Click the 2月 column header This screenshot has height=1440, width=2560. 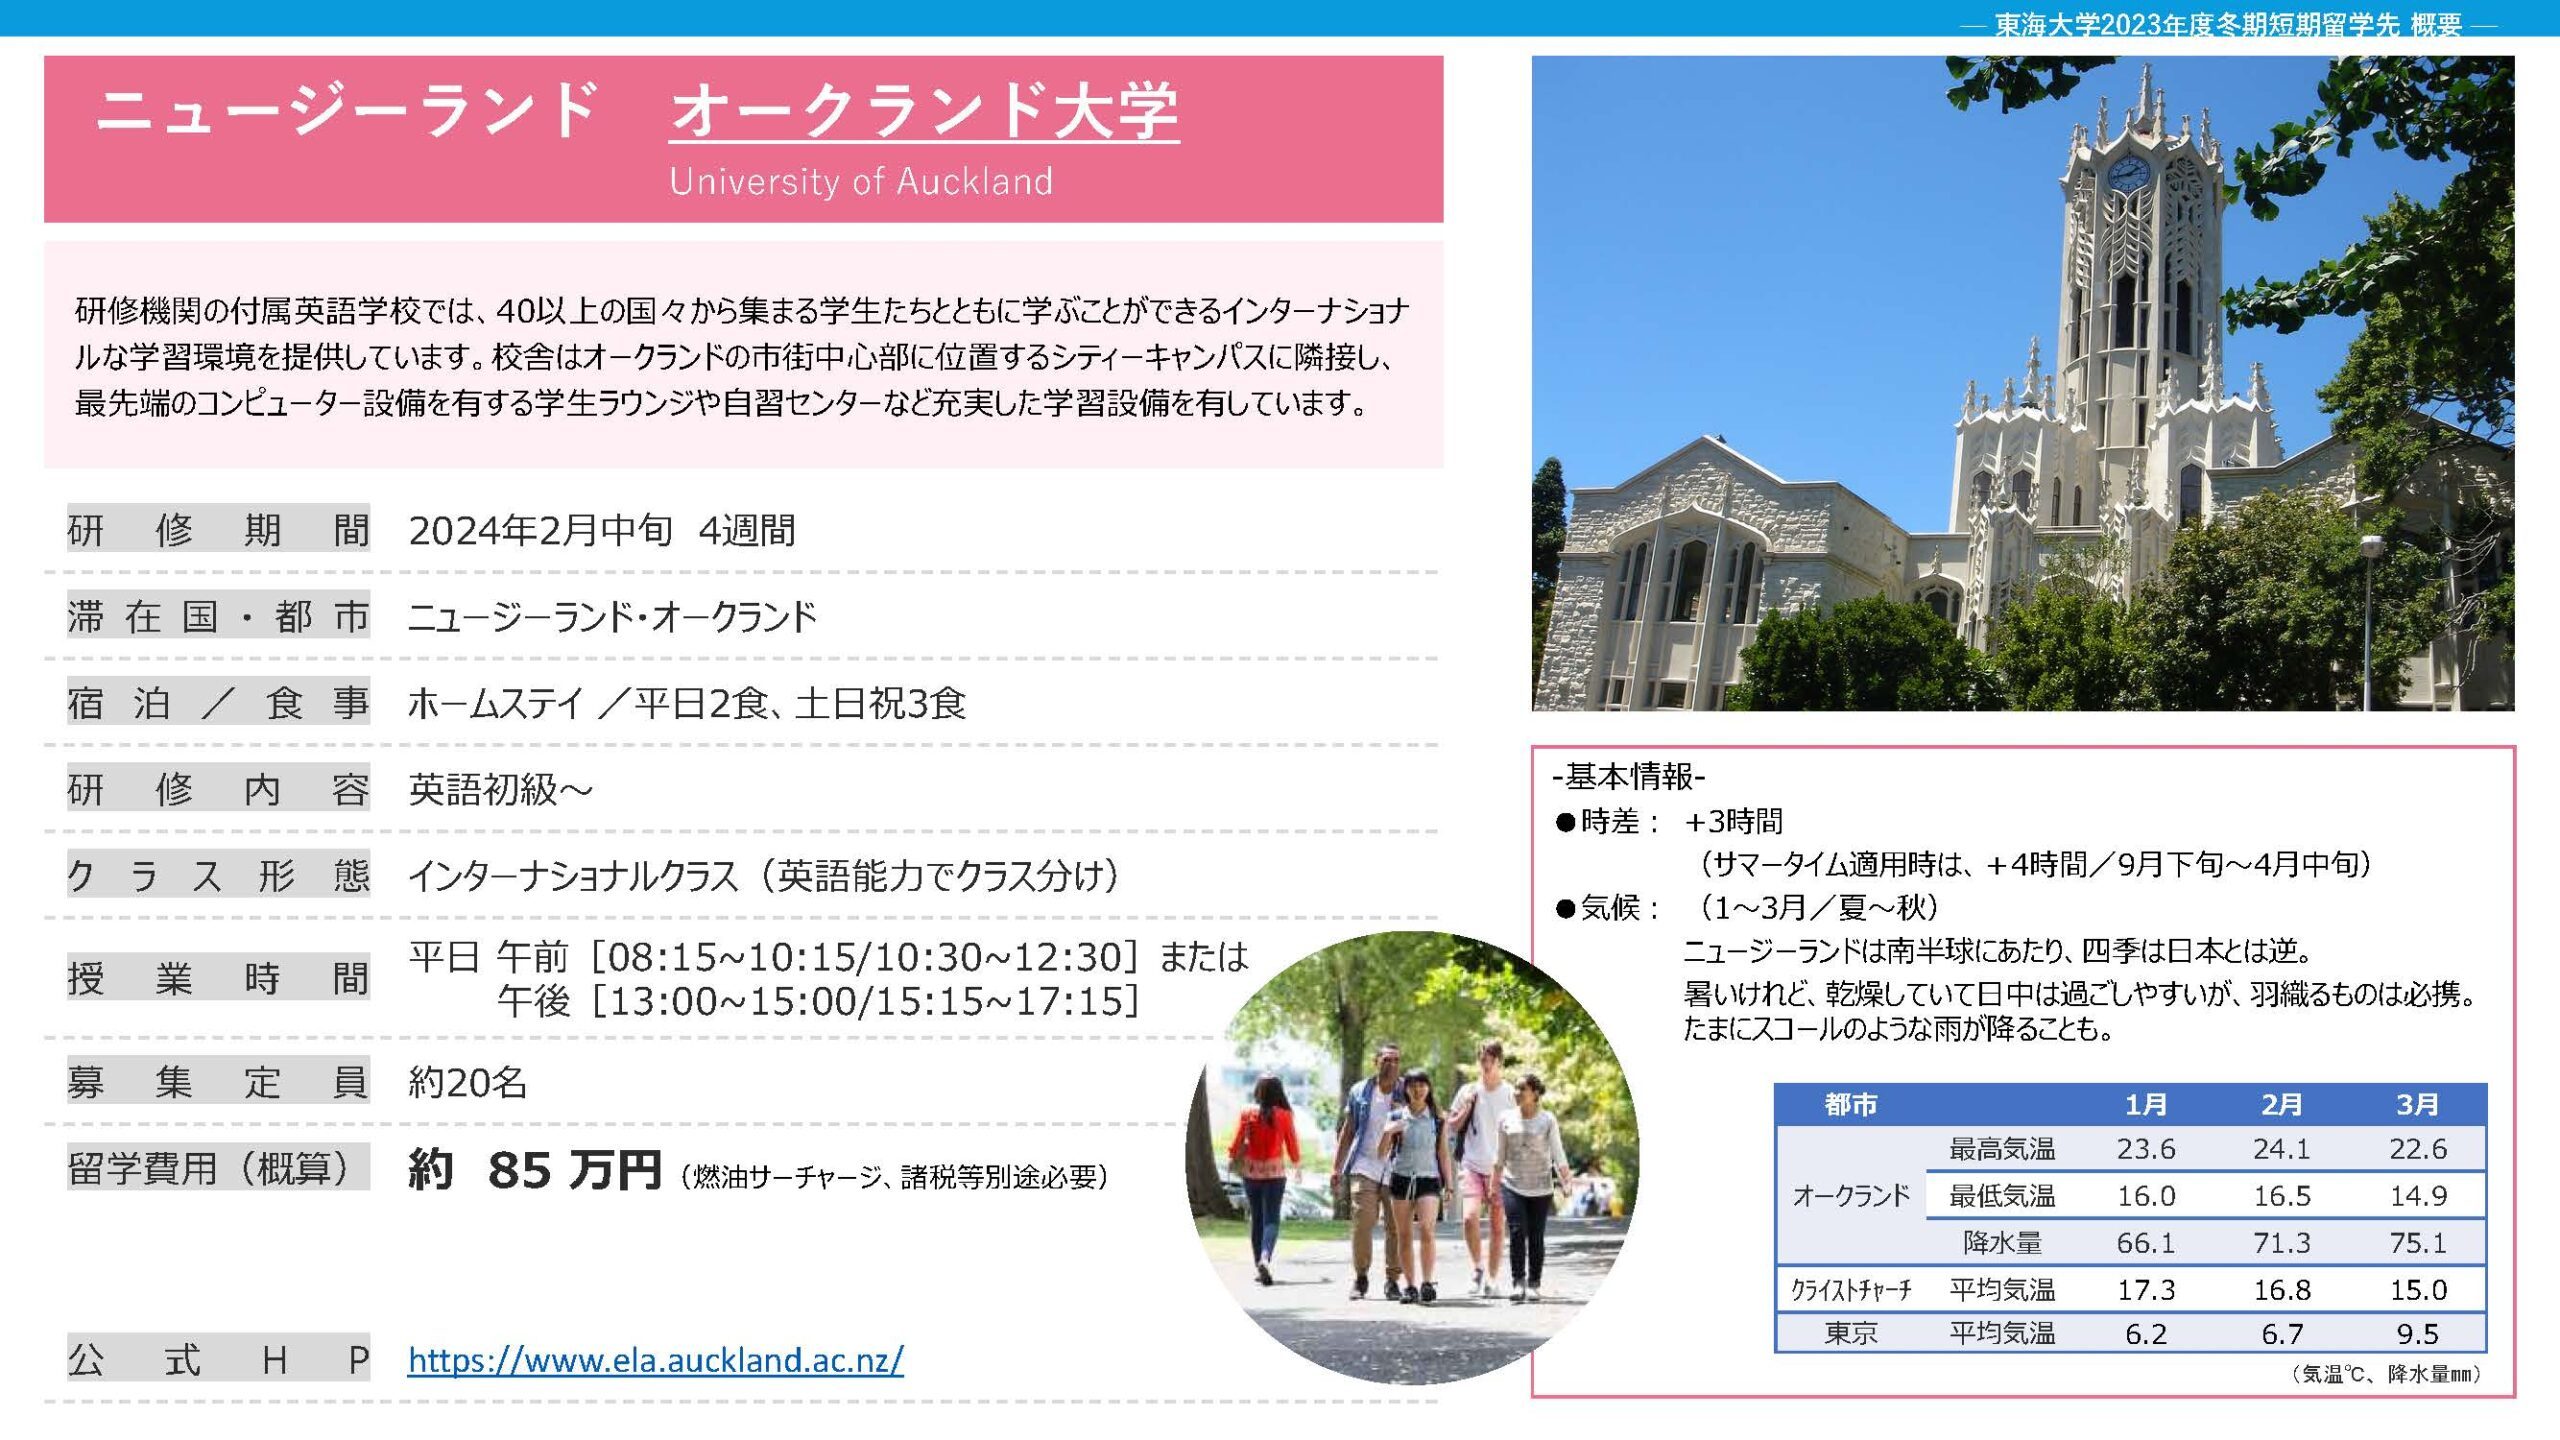click(x=2282, y=1104)
